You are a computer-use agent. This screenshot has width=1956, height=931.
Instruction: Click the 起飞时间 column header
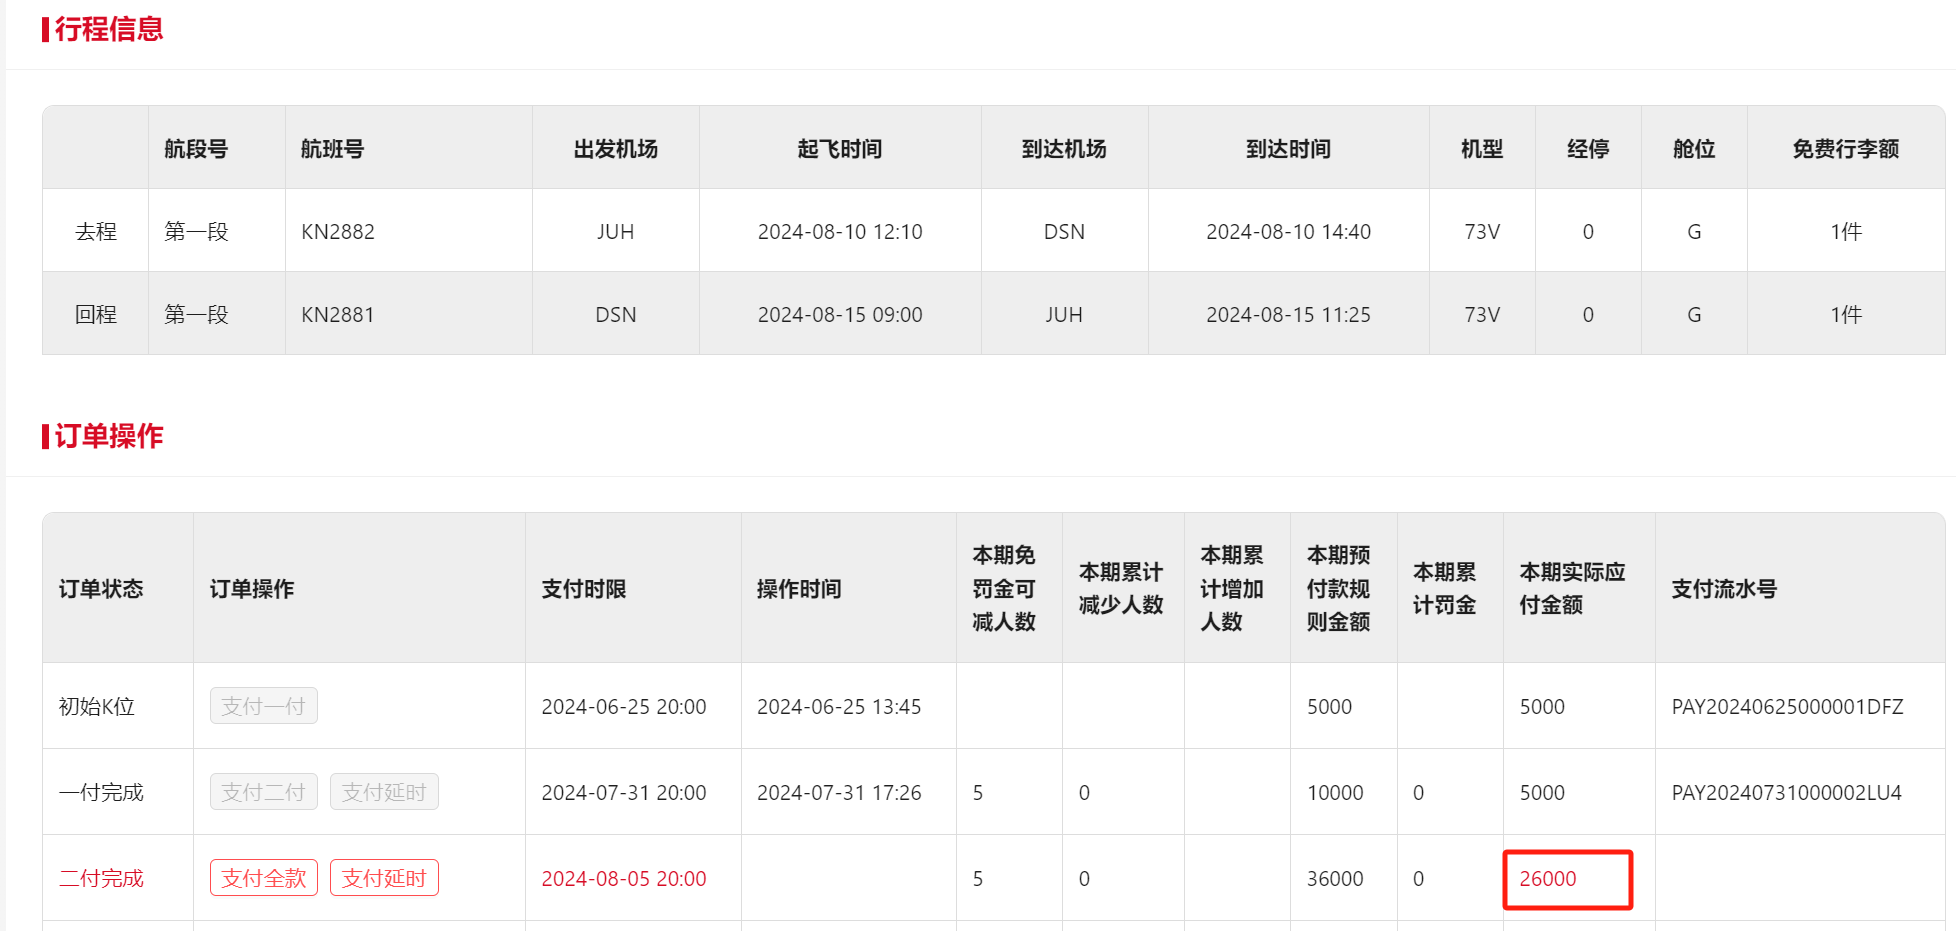(840, 149)
